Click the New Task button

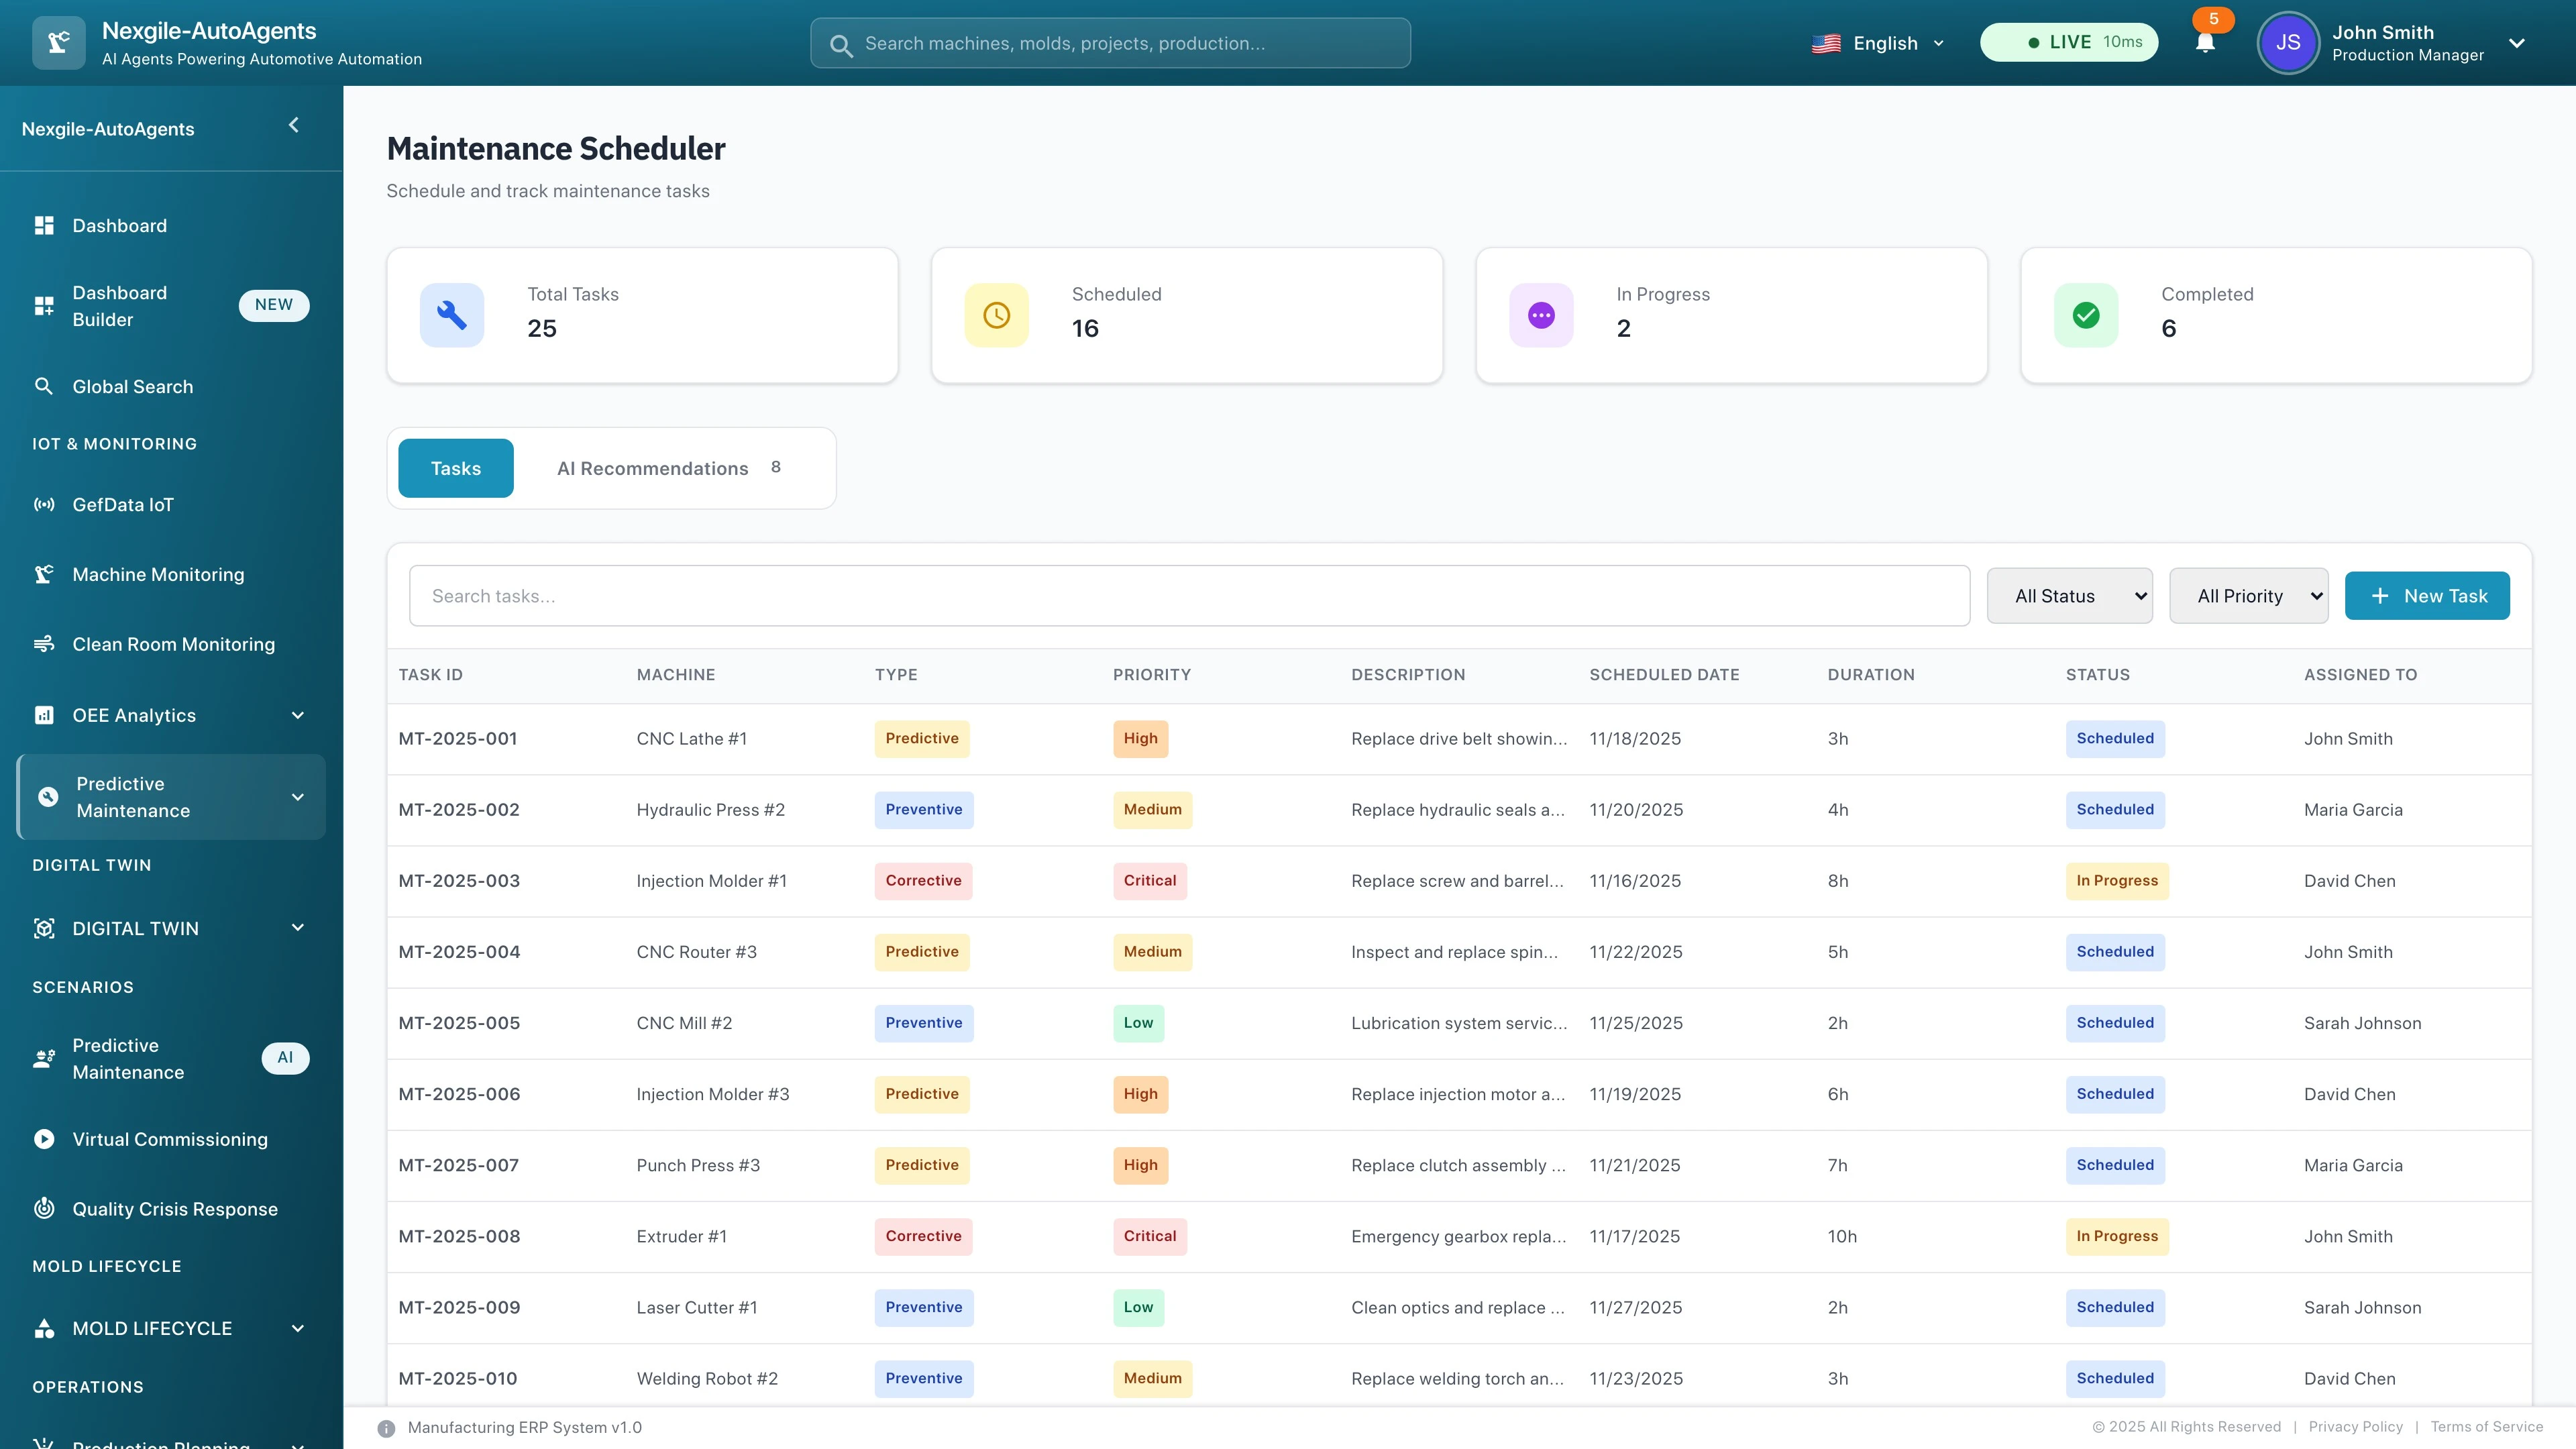click(x=2427, y=595)
